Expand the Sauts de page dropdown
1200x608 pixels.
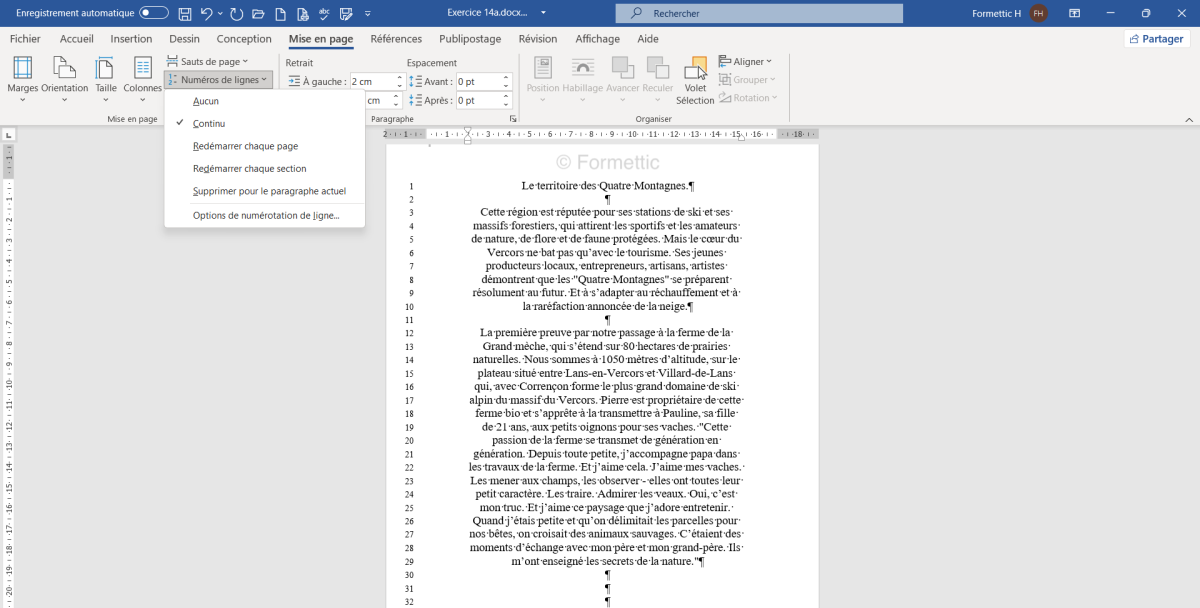(208, 61)
